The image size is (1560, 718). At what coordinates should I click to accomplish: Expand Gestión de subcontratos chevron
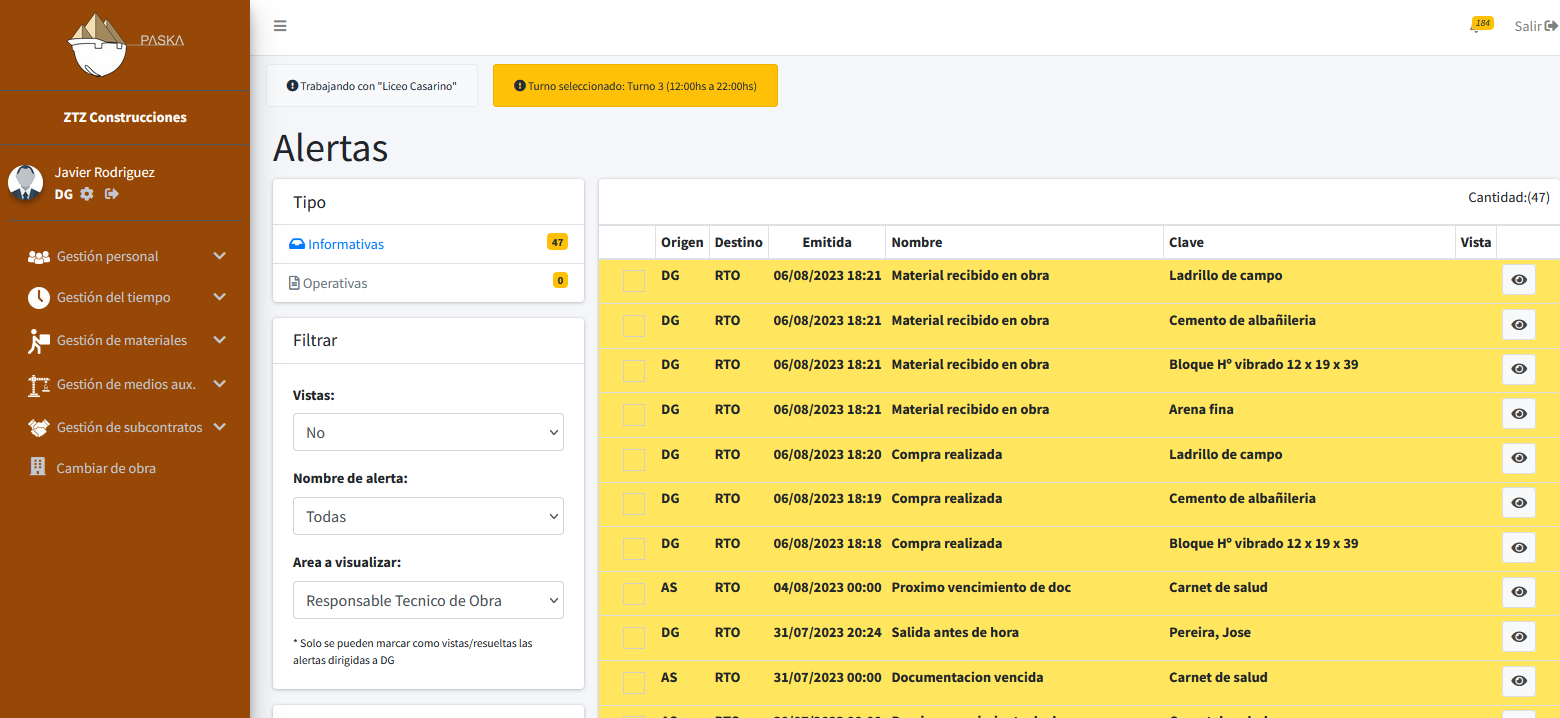pyautogui.click(x=220, y=427)
